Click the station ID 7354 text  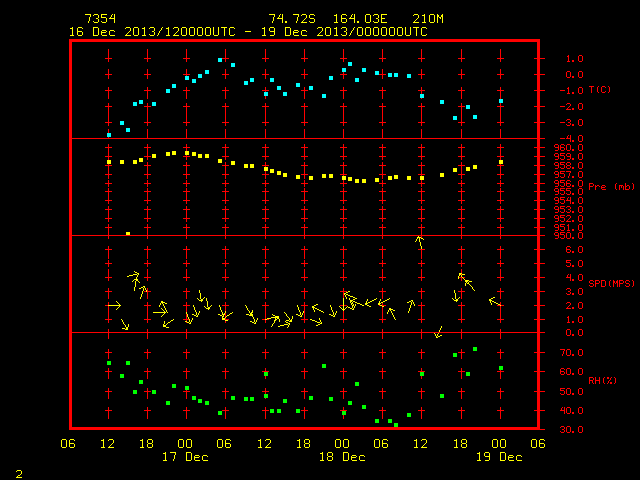pos(100,19)
